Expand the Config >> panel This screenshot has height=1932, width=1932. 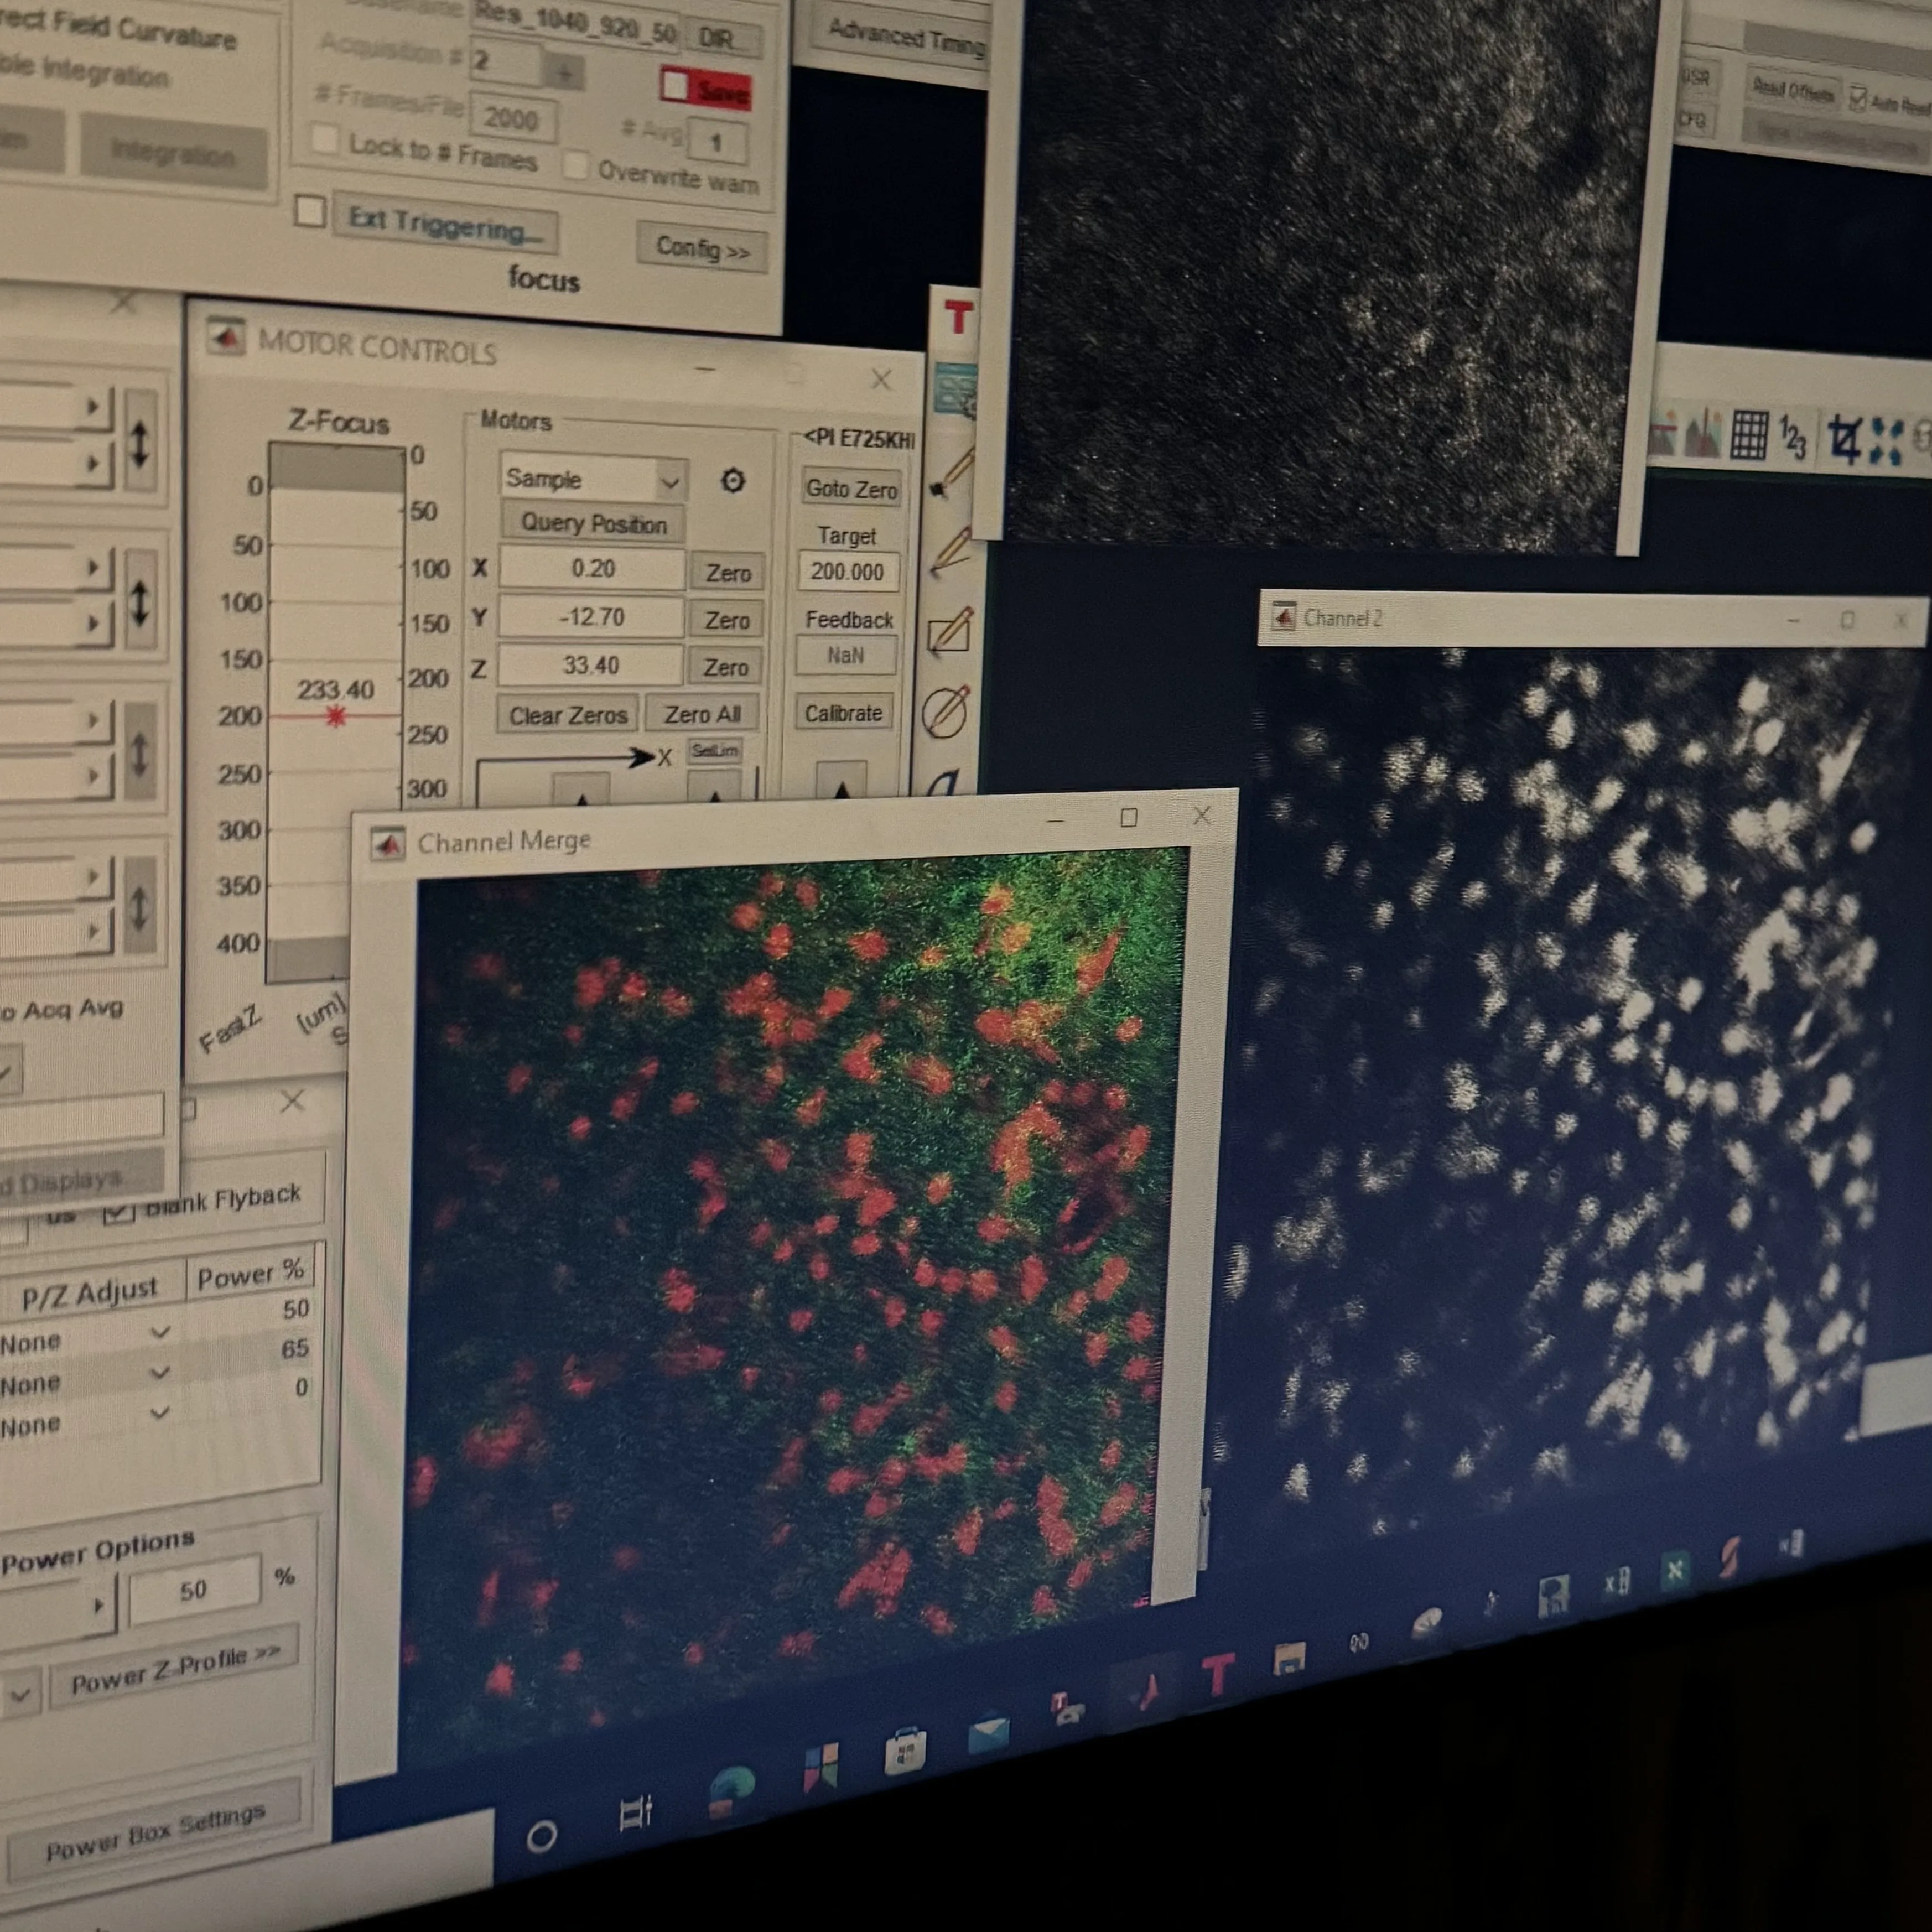coord(702,247)
